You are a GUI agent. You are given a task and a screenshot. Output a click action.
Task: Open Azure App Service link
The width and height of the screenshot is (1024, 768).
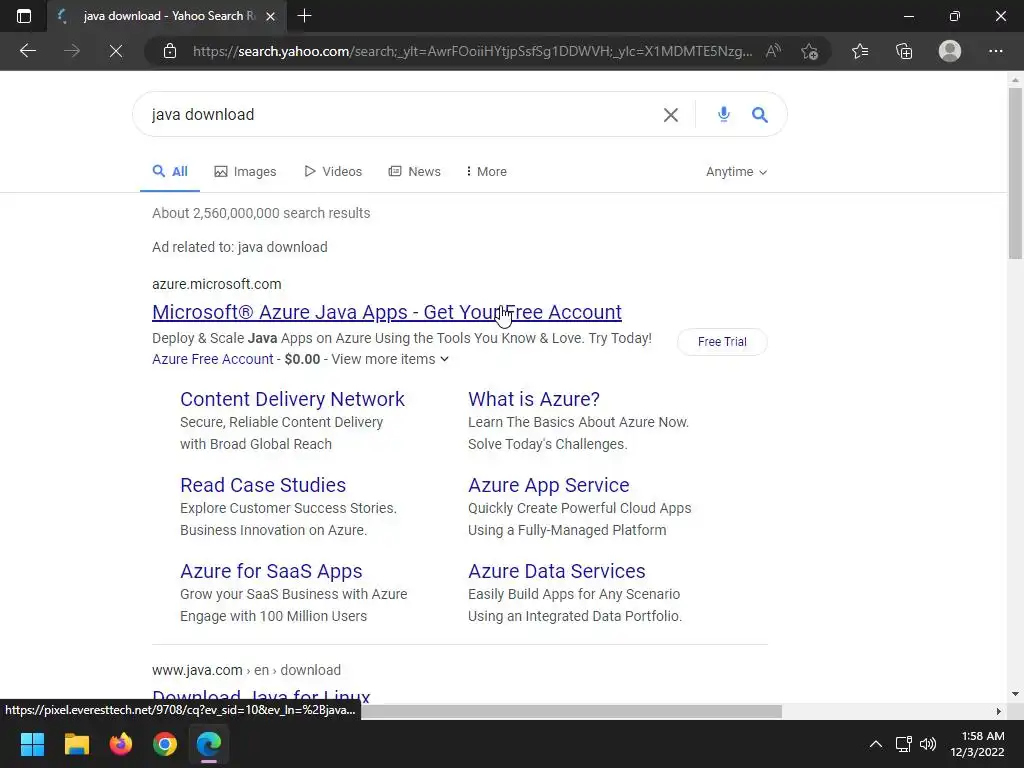549,485
